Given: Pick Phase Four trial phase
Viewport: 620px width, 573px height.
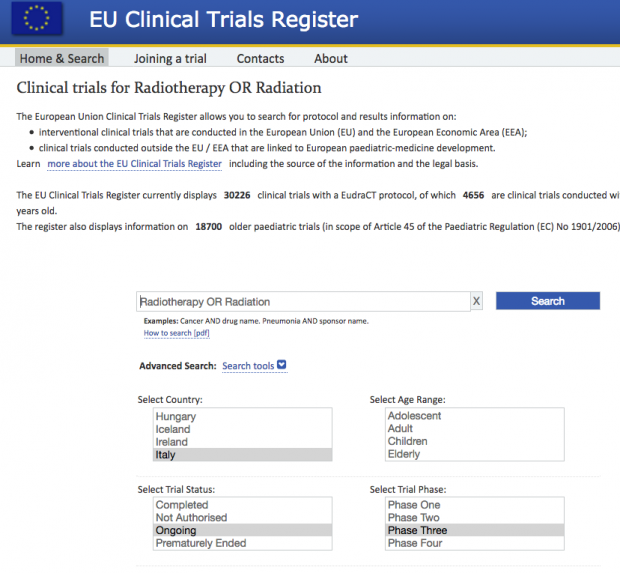Looking at the screenshot, I should coord(474,543).
